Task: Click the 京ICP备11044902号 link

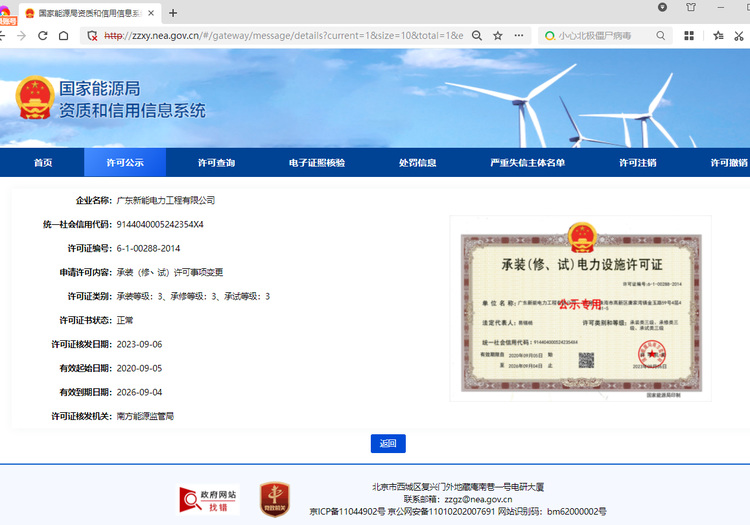Action: pyautogui.click(x=347, y=512)
